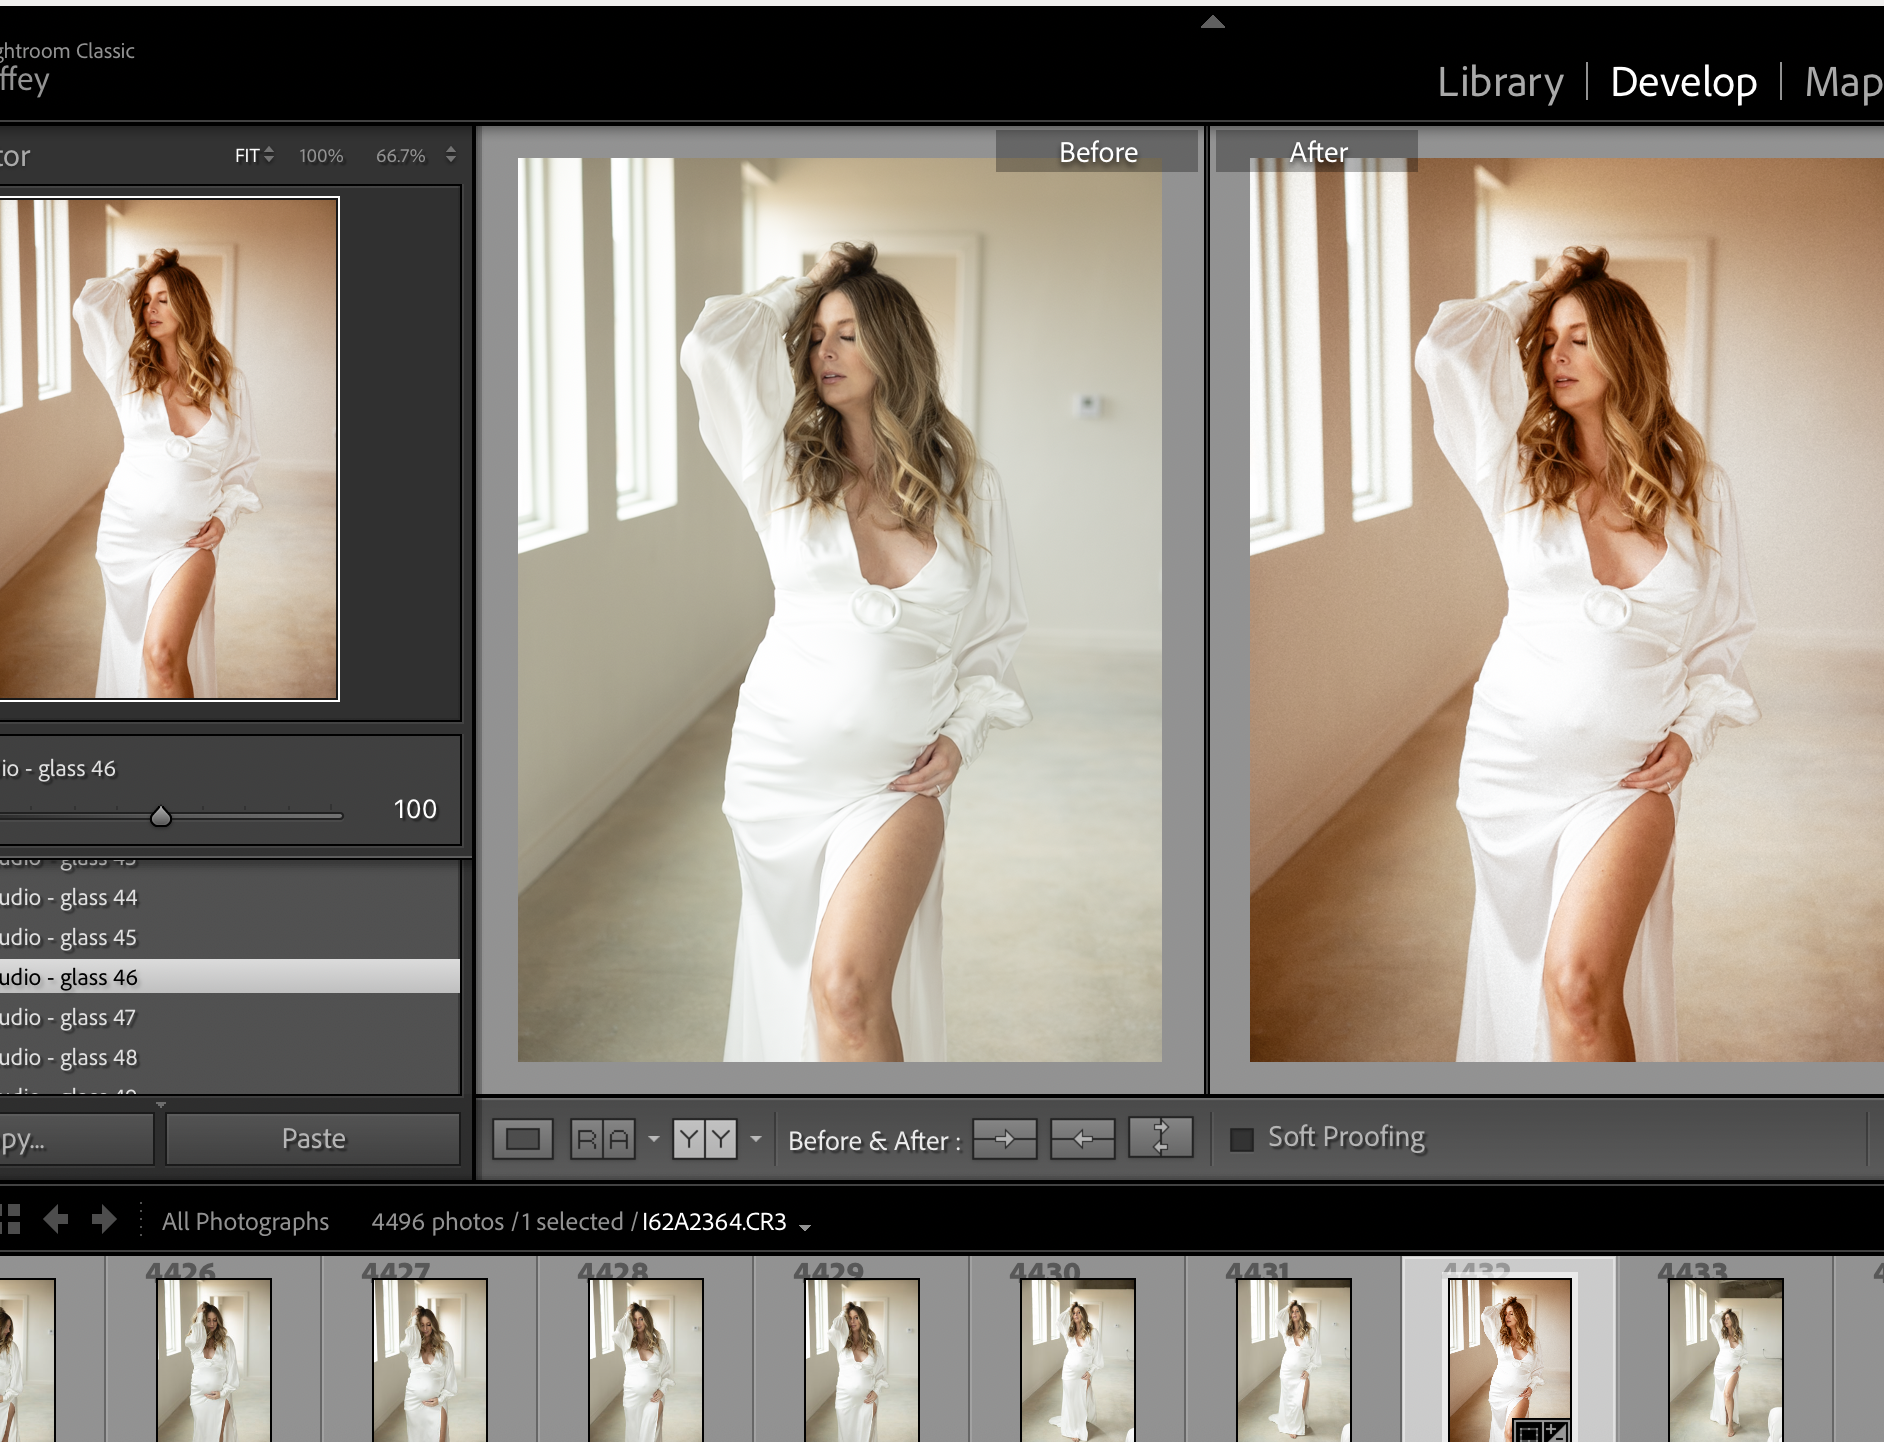Image resolution: width=1884 pixels, height=1442 pixels.
Task: Swap Before and After settings
Action: tap(1161, 1138)
